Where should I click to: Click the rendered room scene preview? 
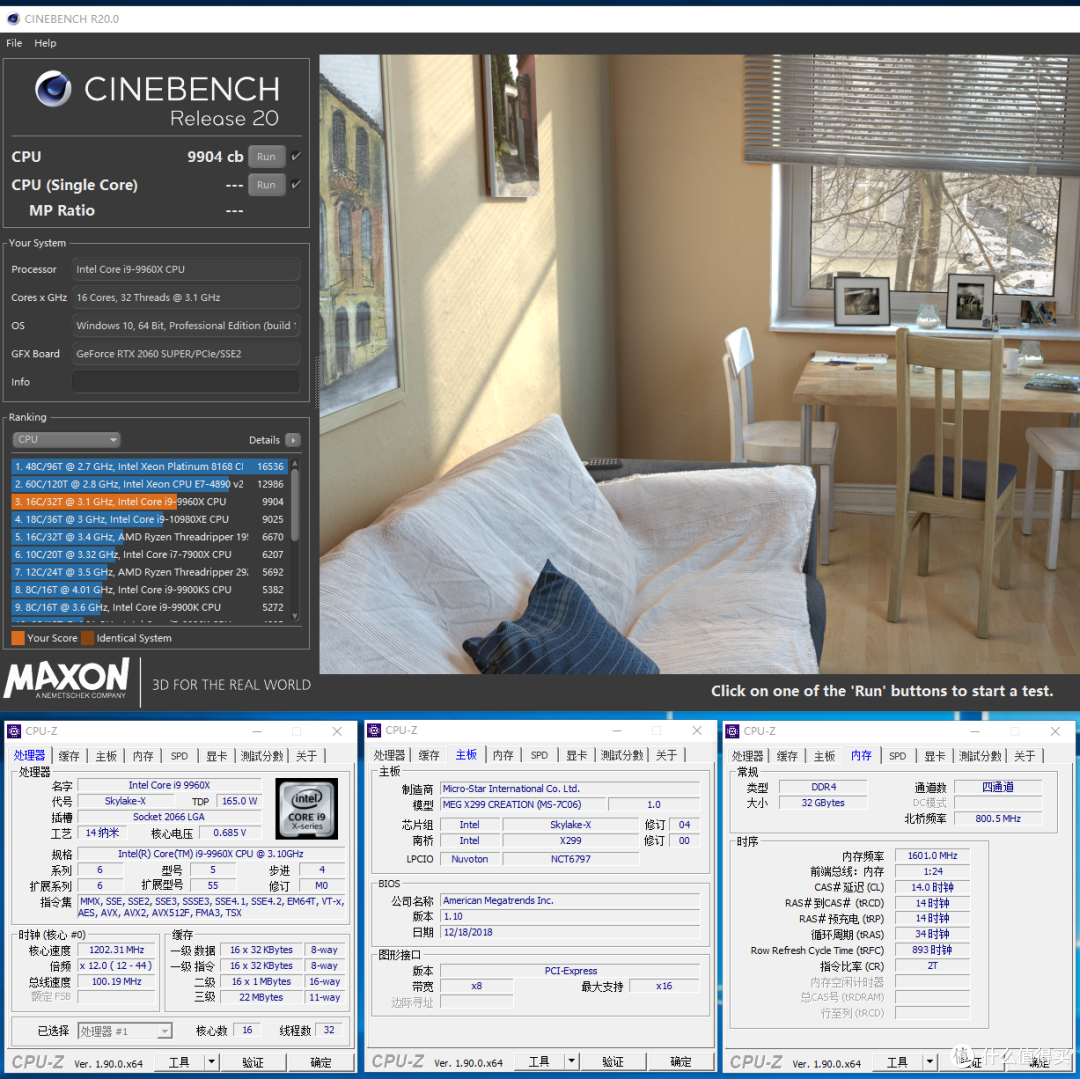point(699,364)
